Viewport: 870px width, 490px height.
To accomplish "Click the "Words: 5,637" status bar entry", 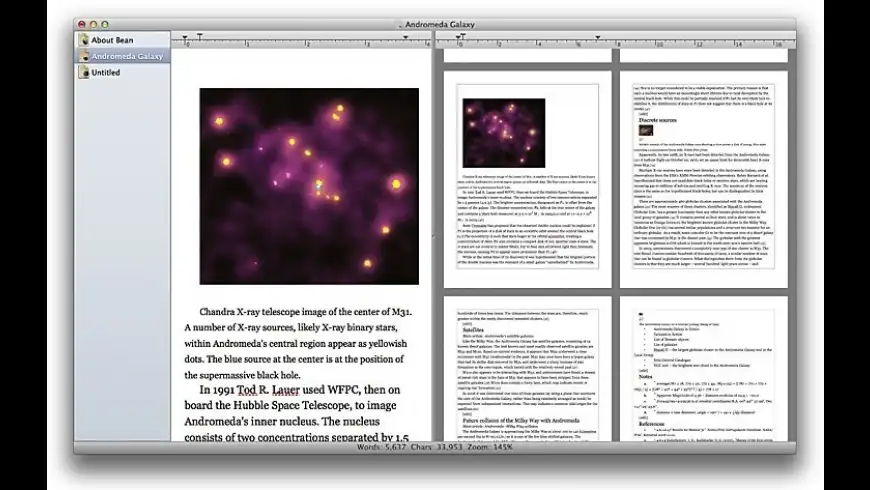I will (x=381, y=447).
